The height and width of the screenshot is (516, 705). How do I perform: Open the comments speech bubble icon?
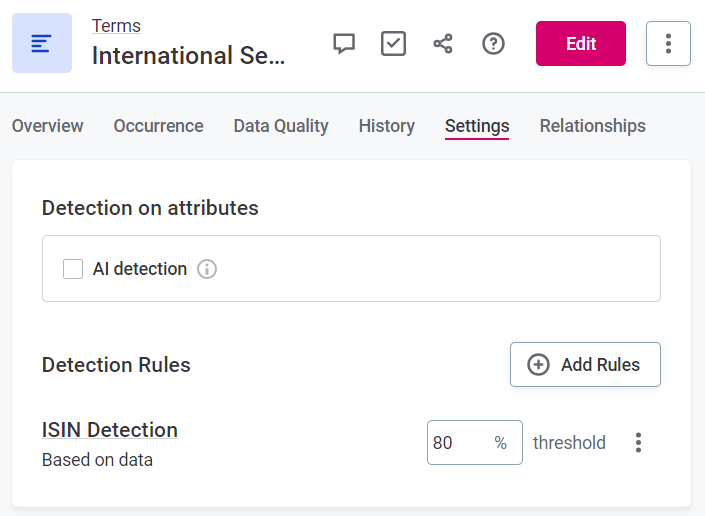[x=344, y=44]
